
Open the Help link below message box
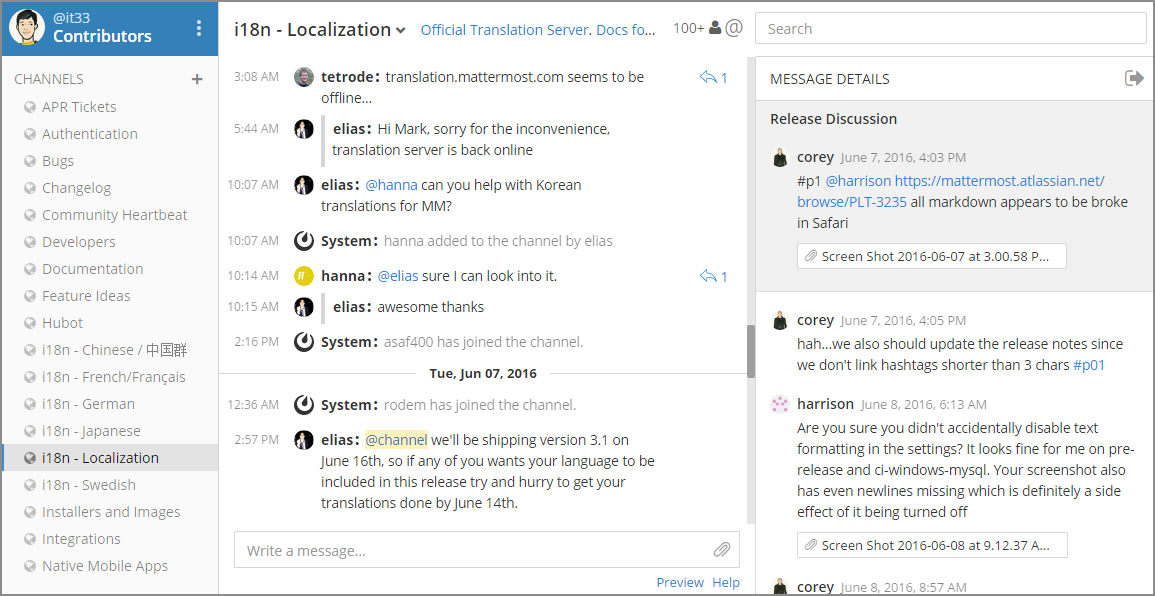click(x=726, y=582)
